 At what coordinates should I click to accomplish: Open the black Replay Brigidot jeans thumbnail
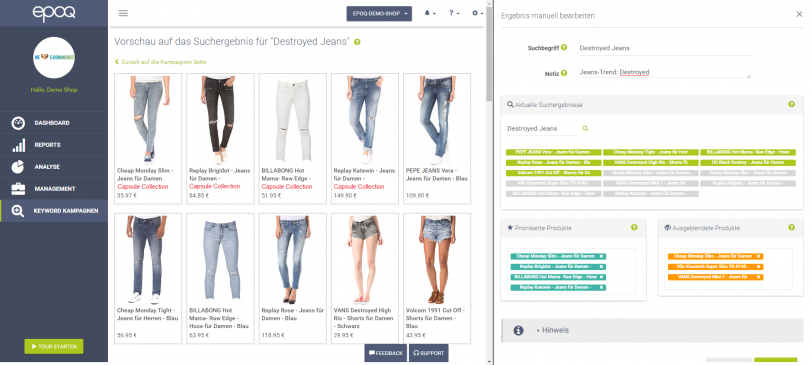pyautogui.click(x=220, y=120)
